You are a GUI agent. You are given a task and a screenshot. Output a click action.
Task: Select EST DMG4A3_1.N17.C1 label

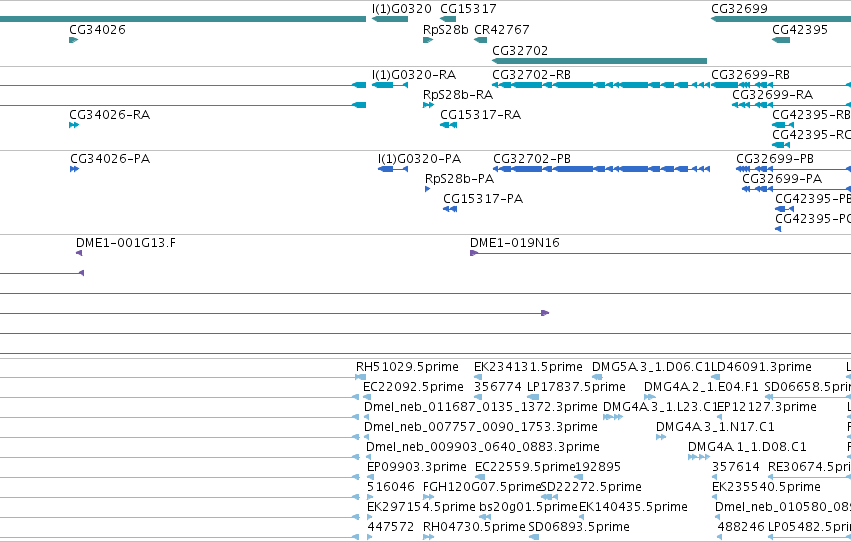715,428
